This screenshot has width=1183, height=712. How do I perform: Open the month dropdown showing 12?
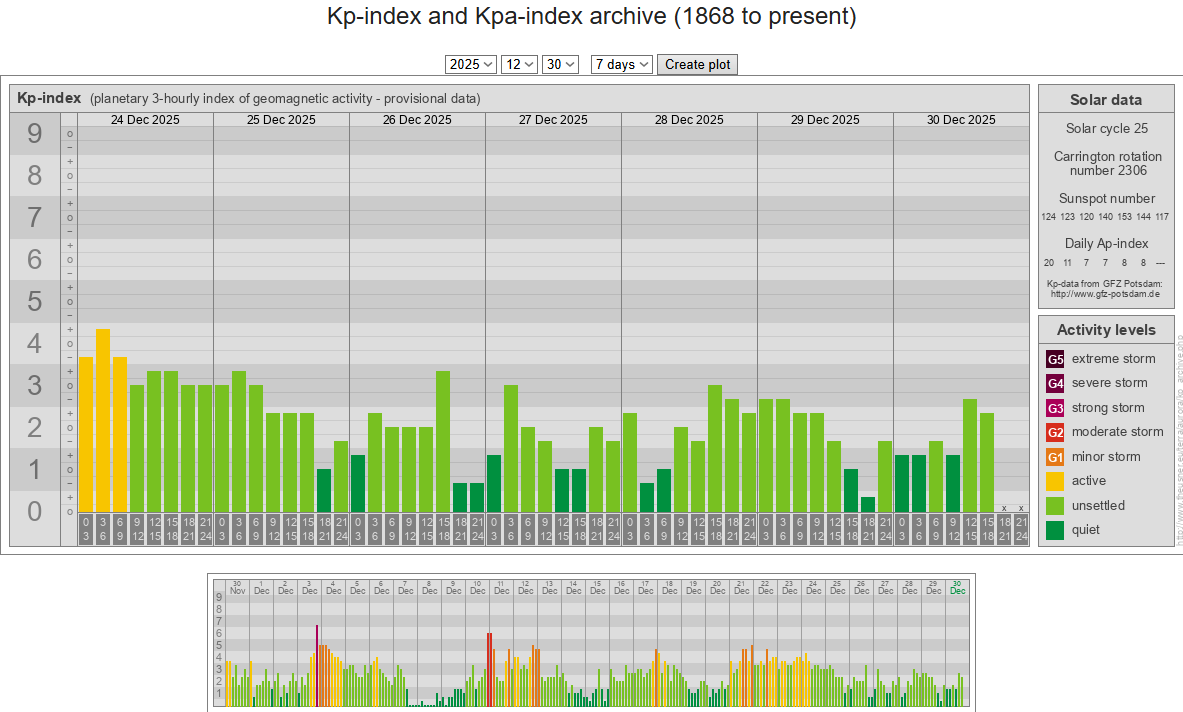(x=519, y=64)
